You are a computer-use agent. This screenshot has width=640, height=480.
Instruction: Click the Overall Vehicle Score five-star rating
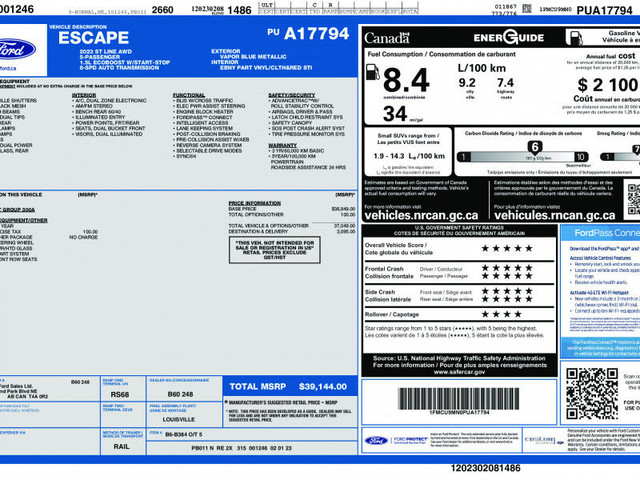pos(507,248)
